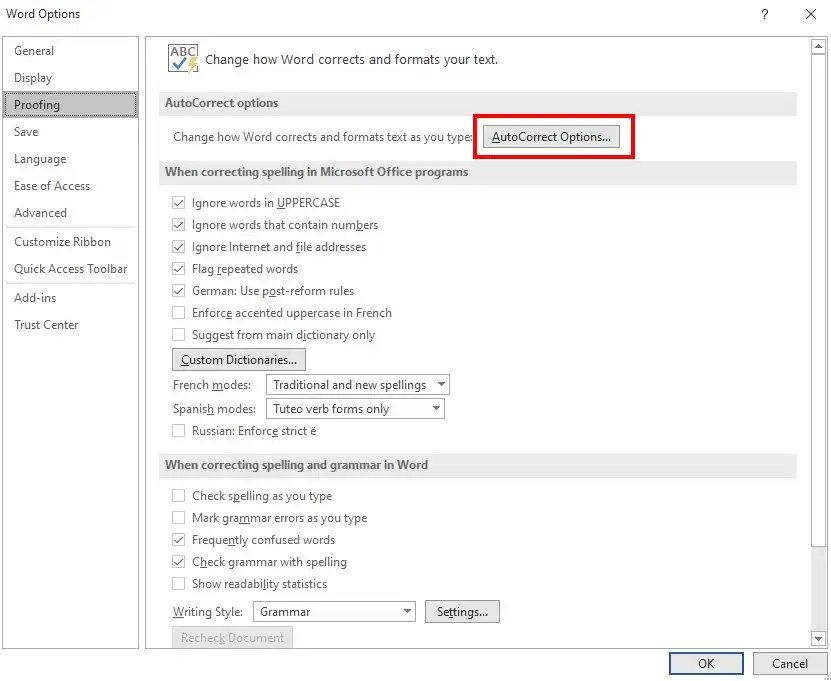Click the scrollbar up arrow
Viewport: 831px width, 681px height.
(x=818, y=47)
